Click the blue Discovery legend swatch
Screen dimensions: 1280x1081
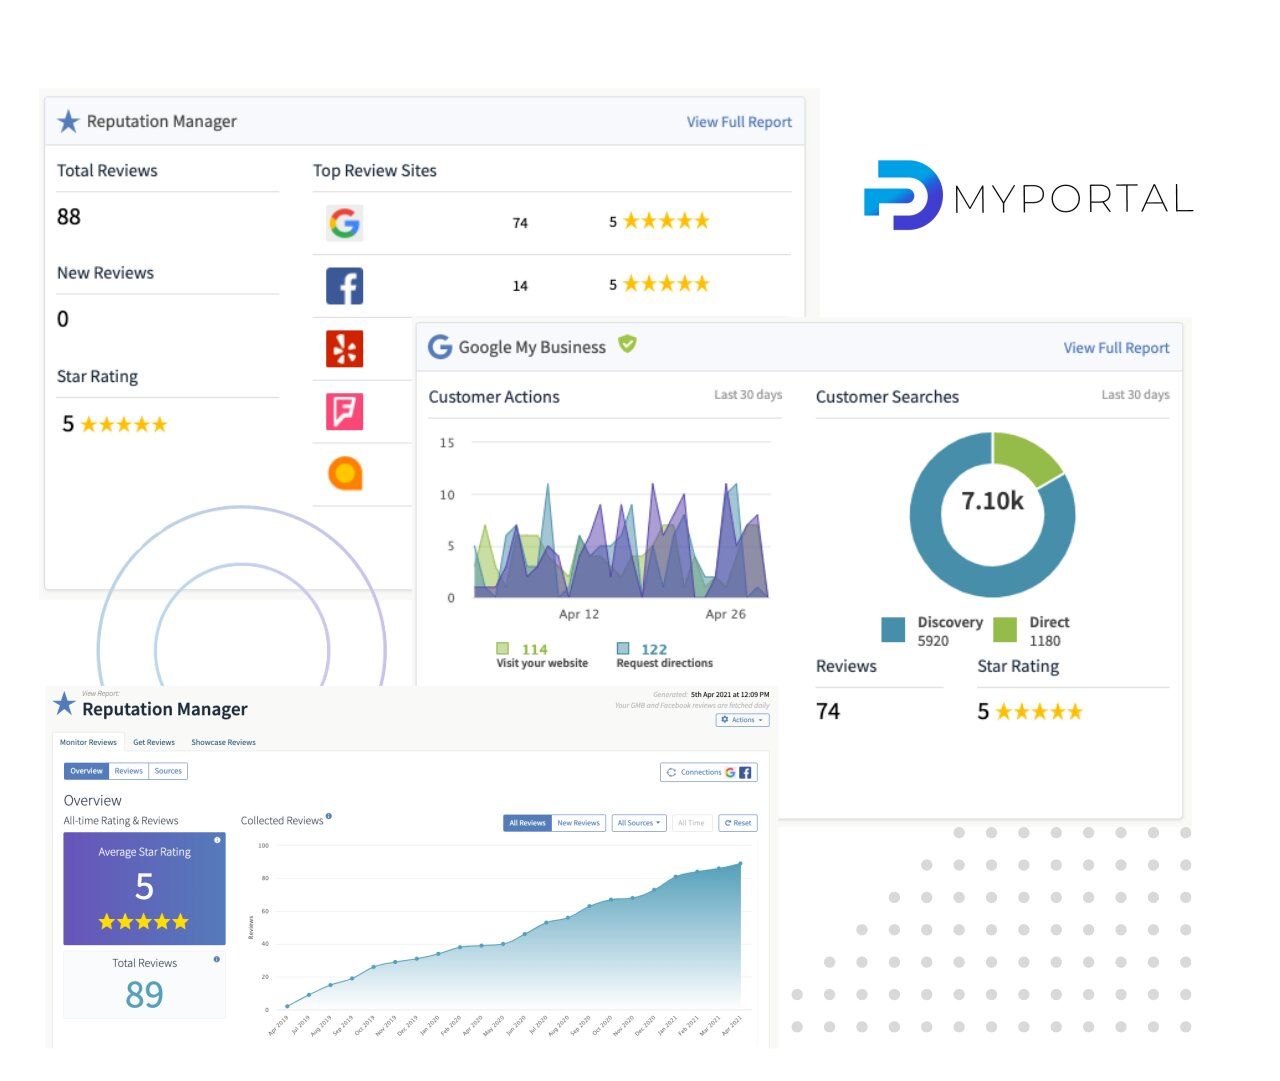tap(893, 629)
